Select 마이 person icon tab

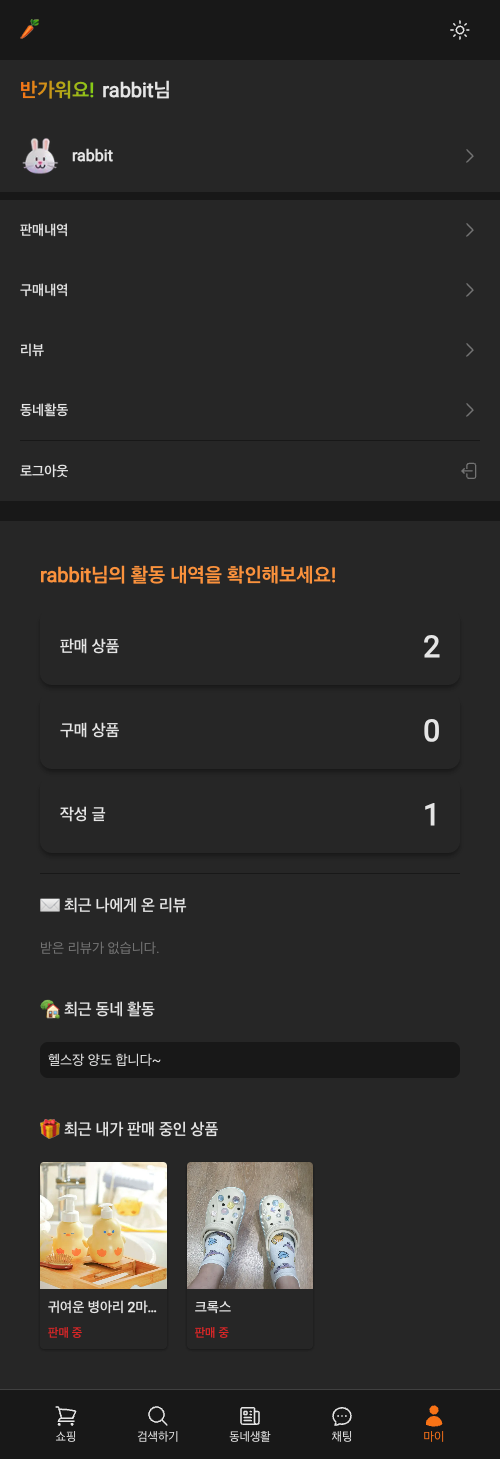(x=434, y=1416)
